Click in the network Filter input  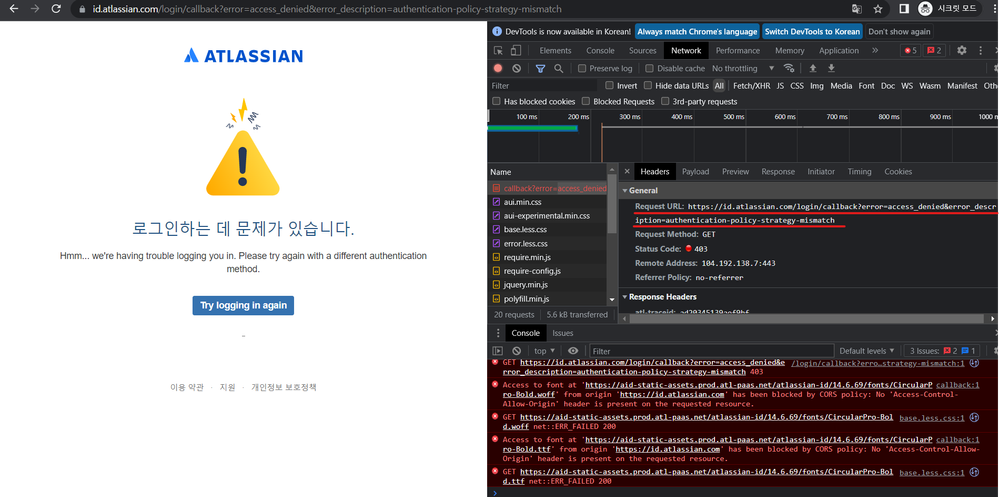tap(543, 85)
